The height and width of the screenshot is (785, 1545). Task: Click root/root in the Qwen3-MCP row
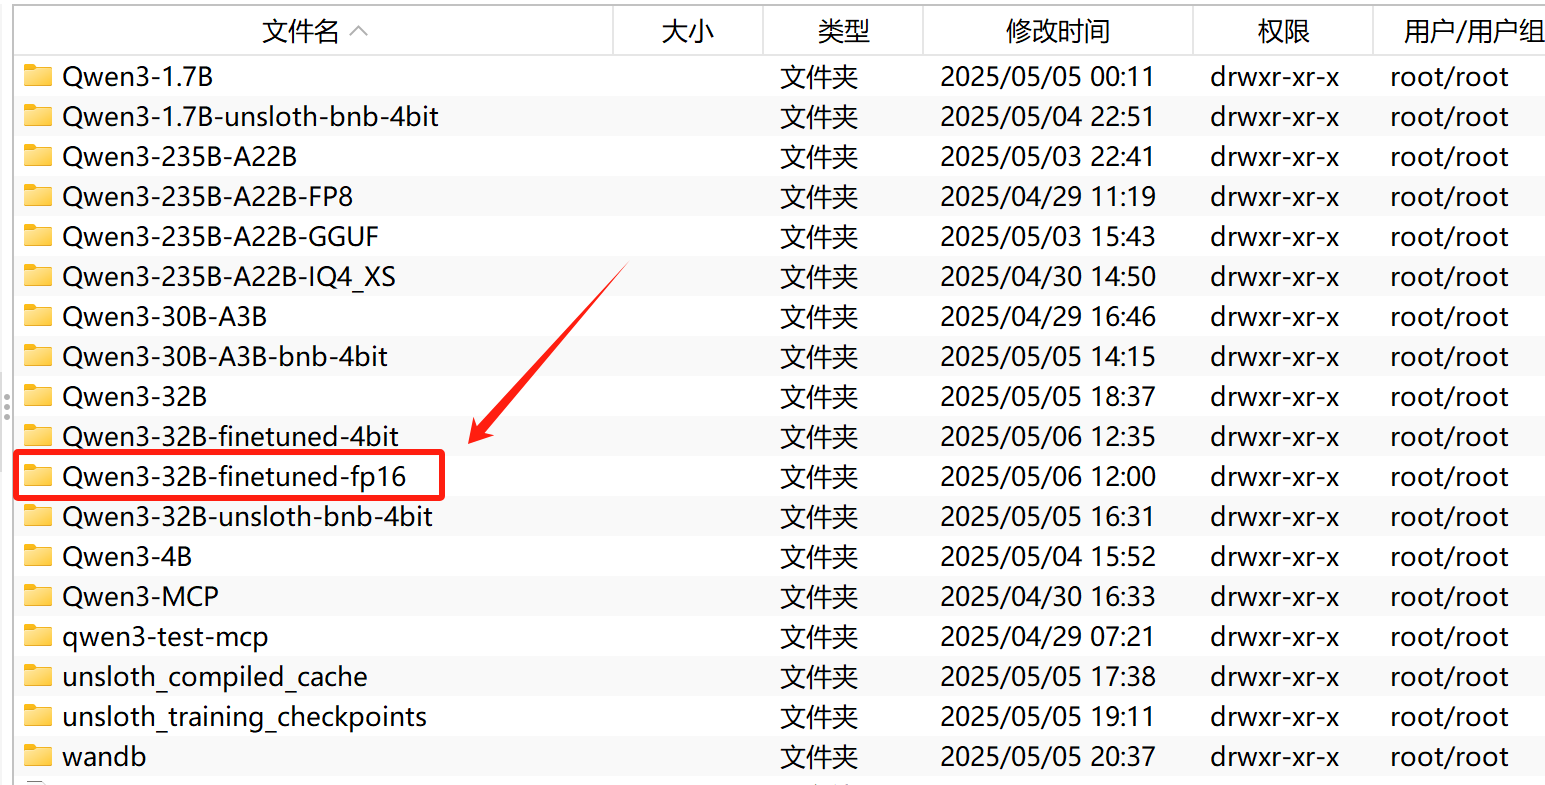pyautogui.click(x=1449, y=597)
